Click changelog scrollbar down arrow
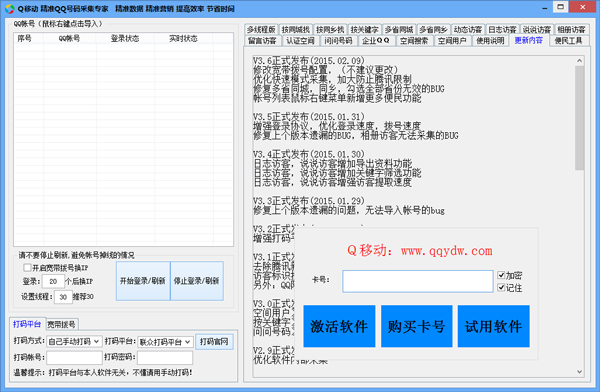Viewport: 600px width, 392px height. (x=579, y=372)
